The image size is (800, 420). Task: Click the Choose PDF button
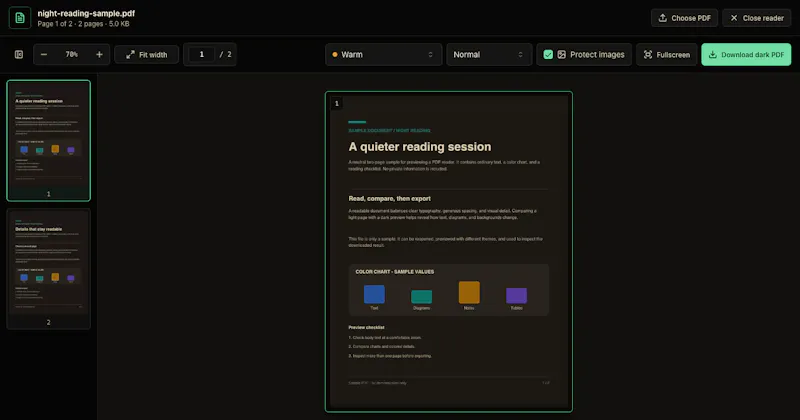(x=684, y=18)
